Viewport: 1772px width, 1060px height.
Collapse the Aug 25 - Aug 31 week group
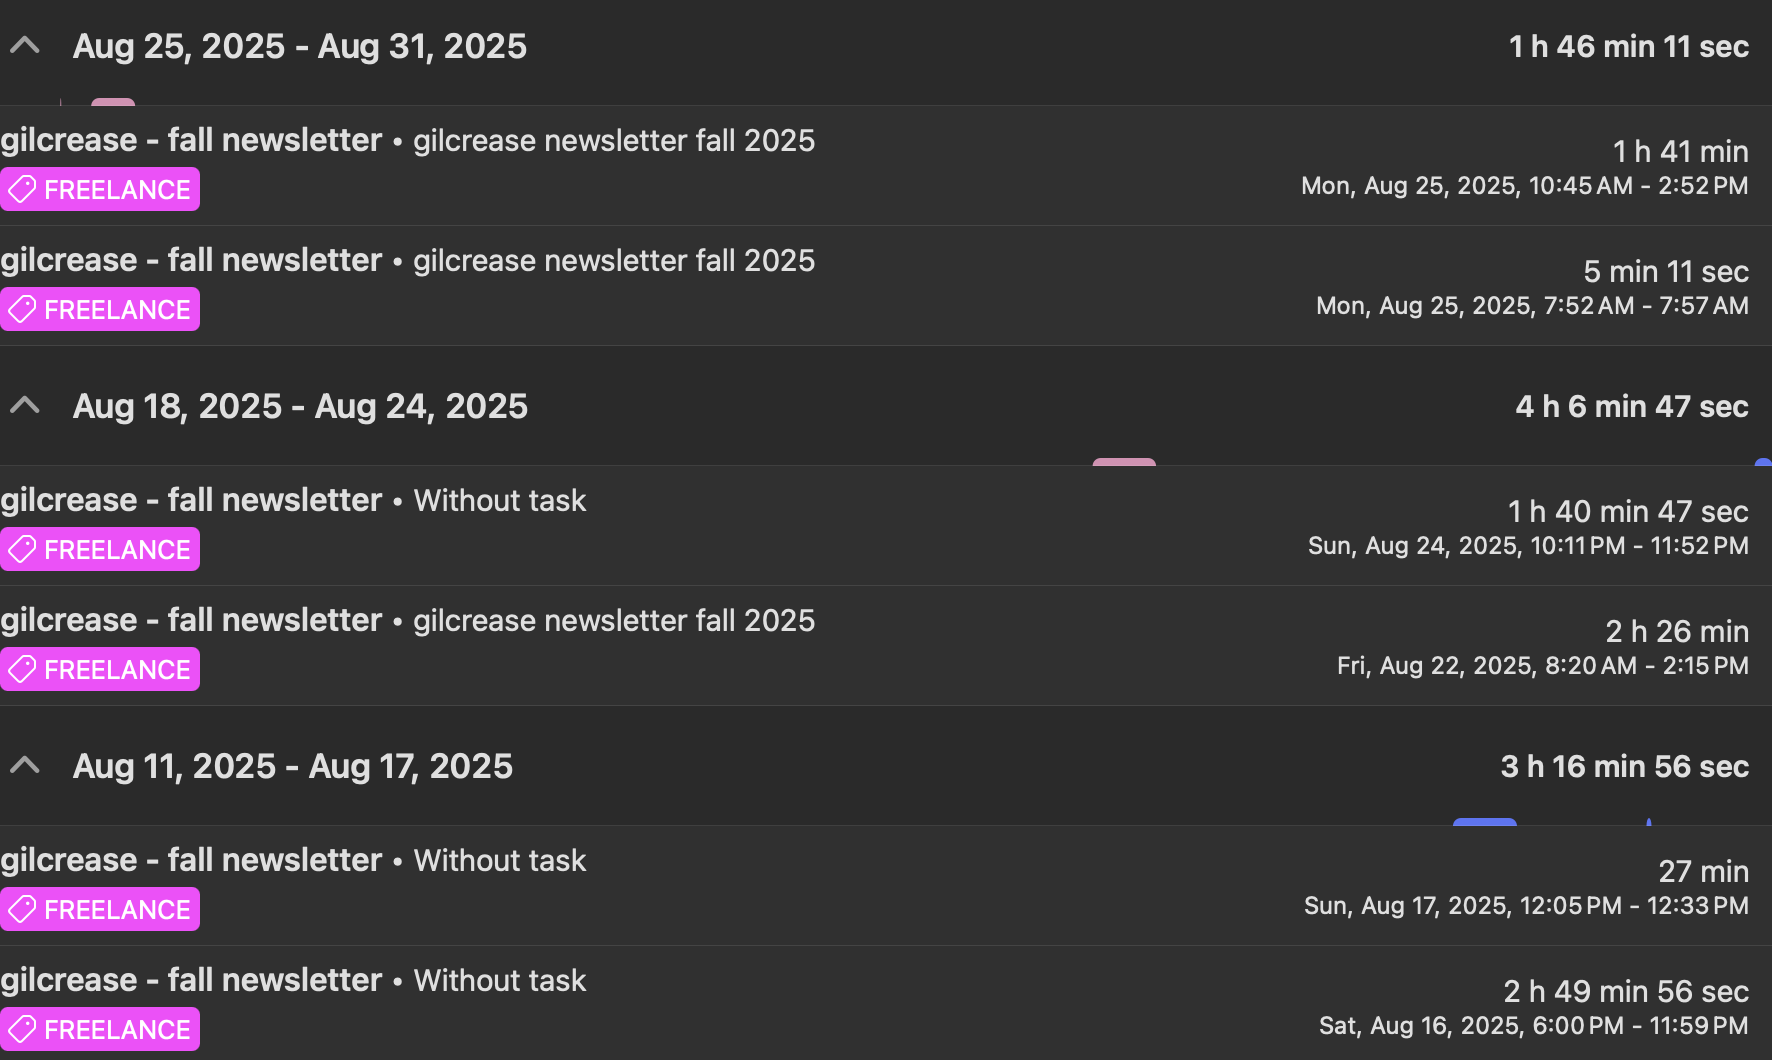pos(25,45)
